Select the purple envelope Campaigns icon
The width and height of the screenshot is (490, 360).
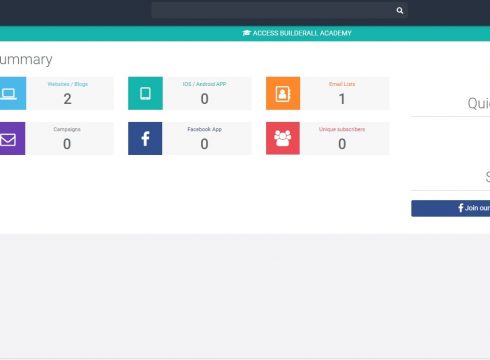pyautogui.click(x=12, y=138)
